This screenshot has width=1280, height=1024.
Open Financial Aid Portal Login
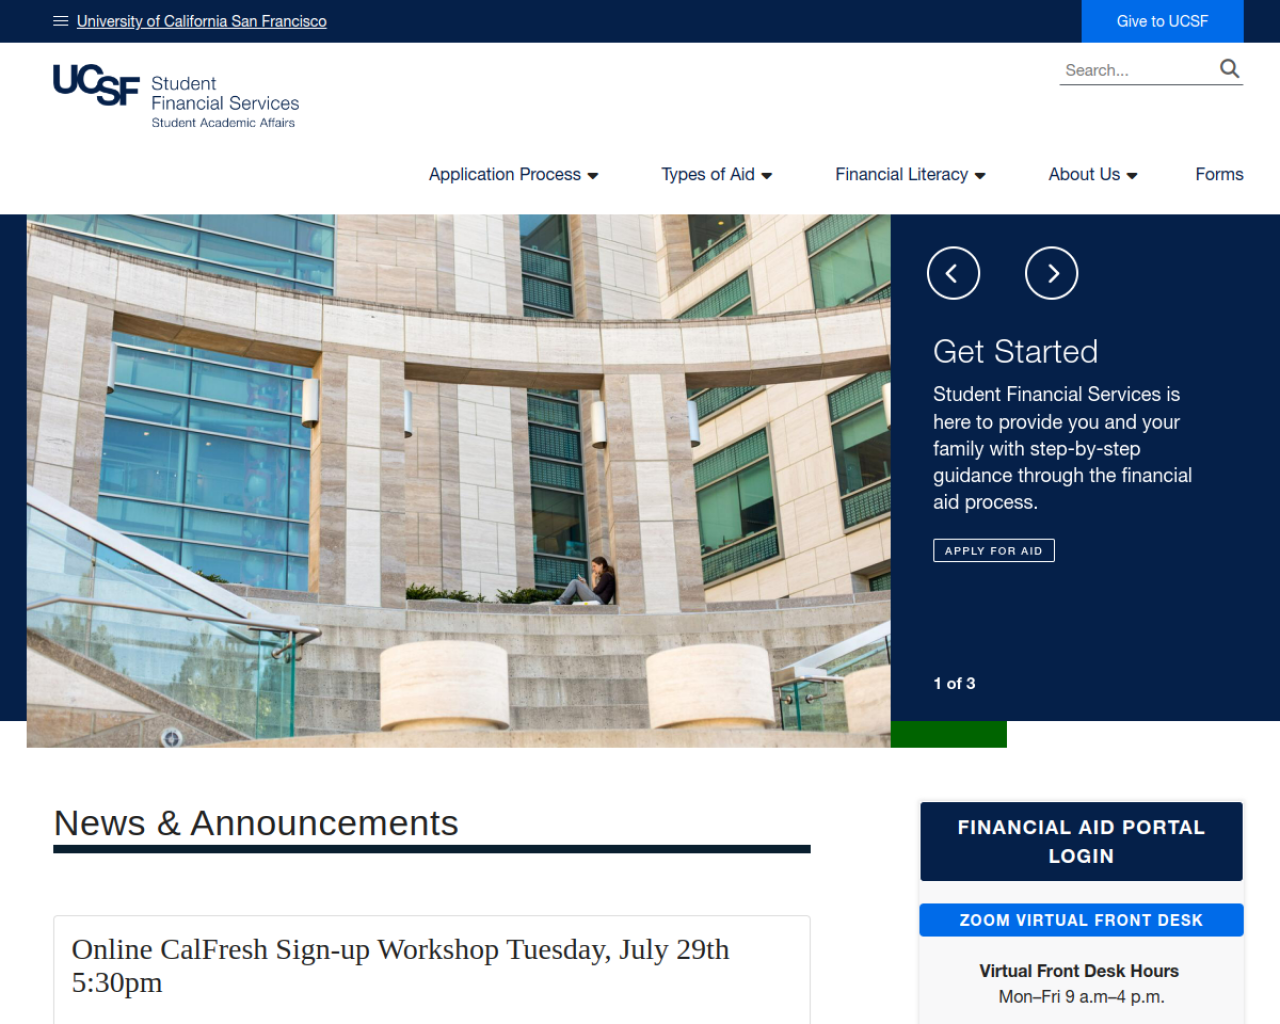tap(1081, 842)
